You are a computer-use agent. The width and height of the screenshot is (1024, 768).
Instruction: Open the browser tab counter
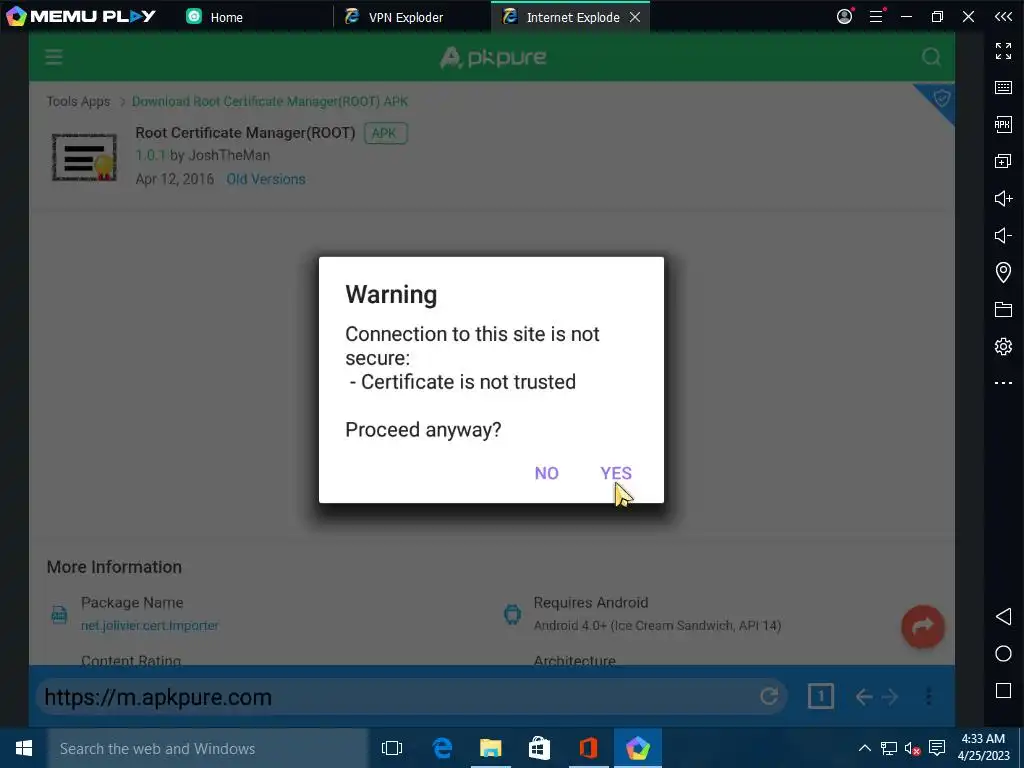point(820,696)
